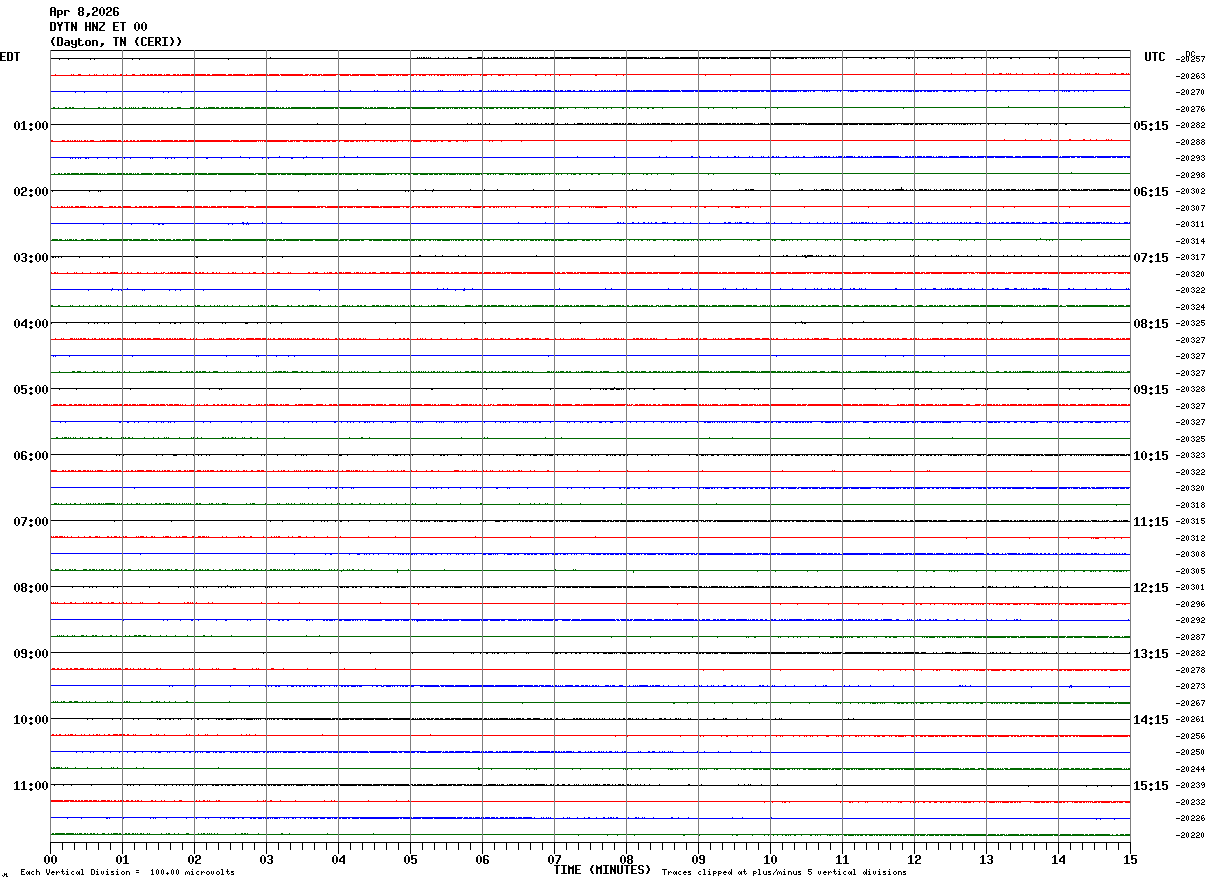Select minute axis tick label 15
Viewport: 1210px width, 886px height.
(1130, 859)
